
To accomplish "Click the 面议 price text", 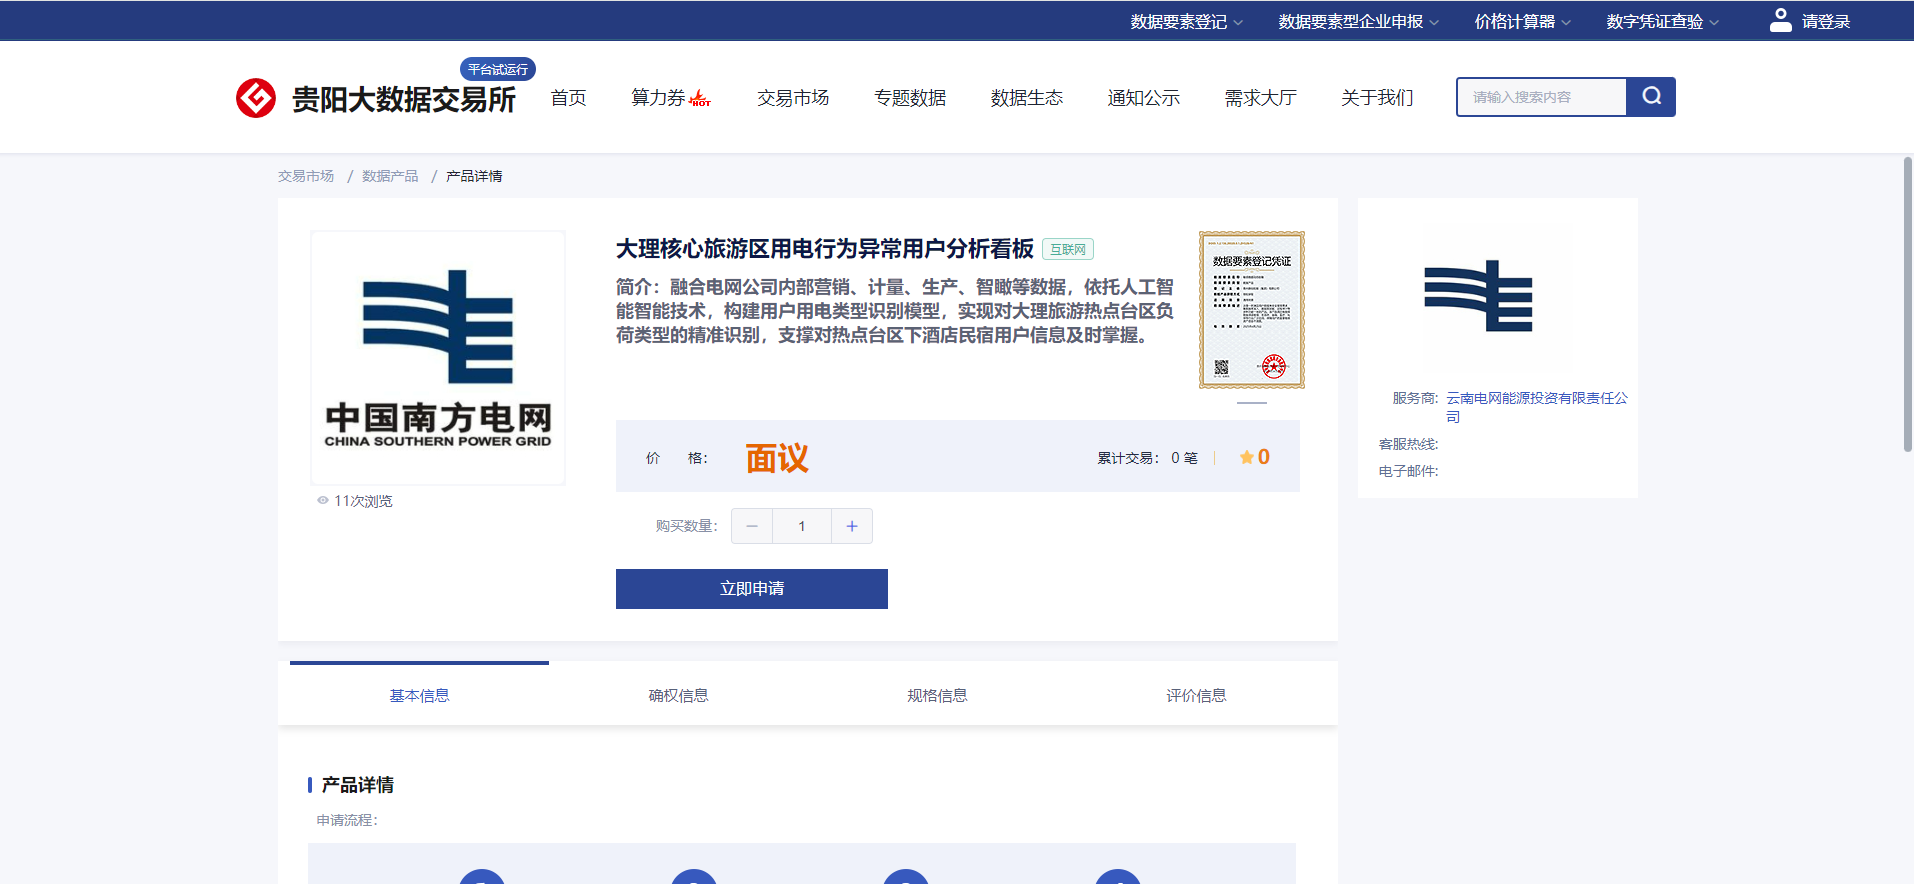I will [777, 458].
